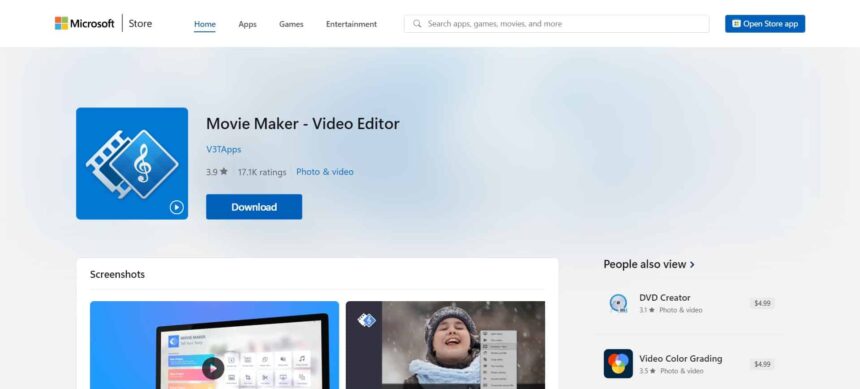Open the V3TApps publisher link
860x389 pixels.
click(223, 149)
